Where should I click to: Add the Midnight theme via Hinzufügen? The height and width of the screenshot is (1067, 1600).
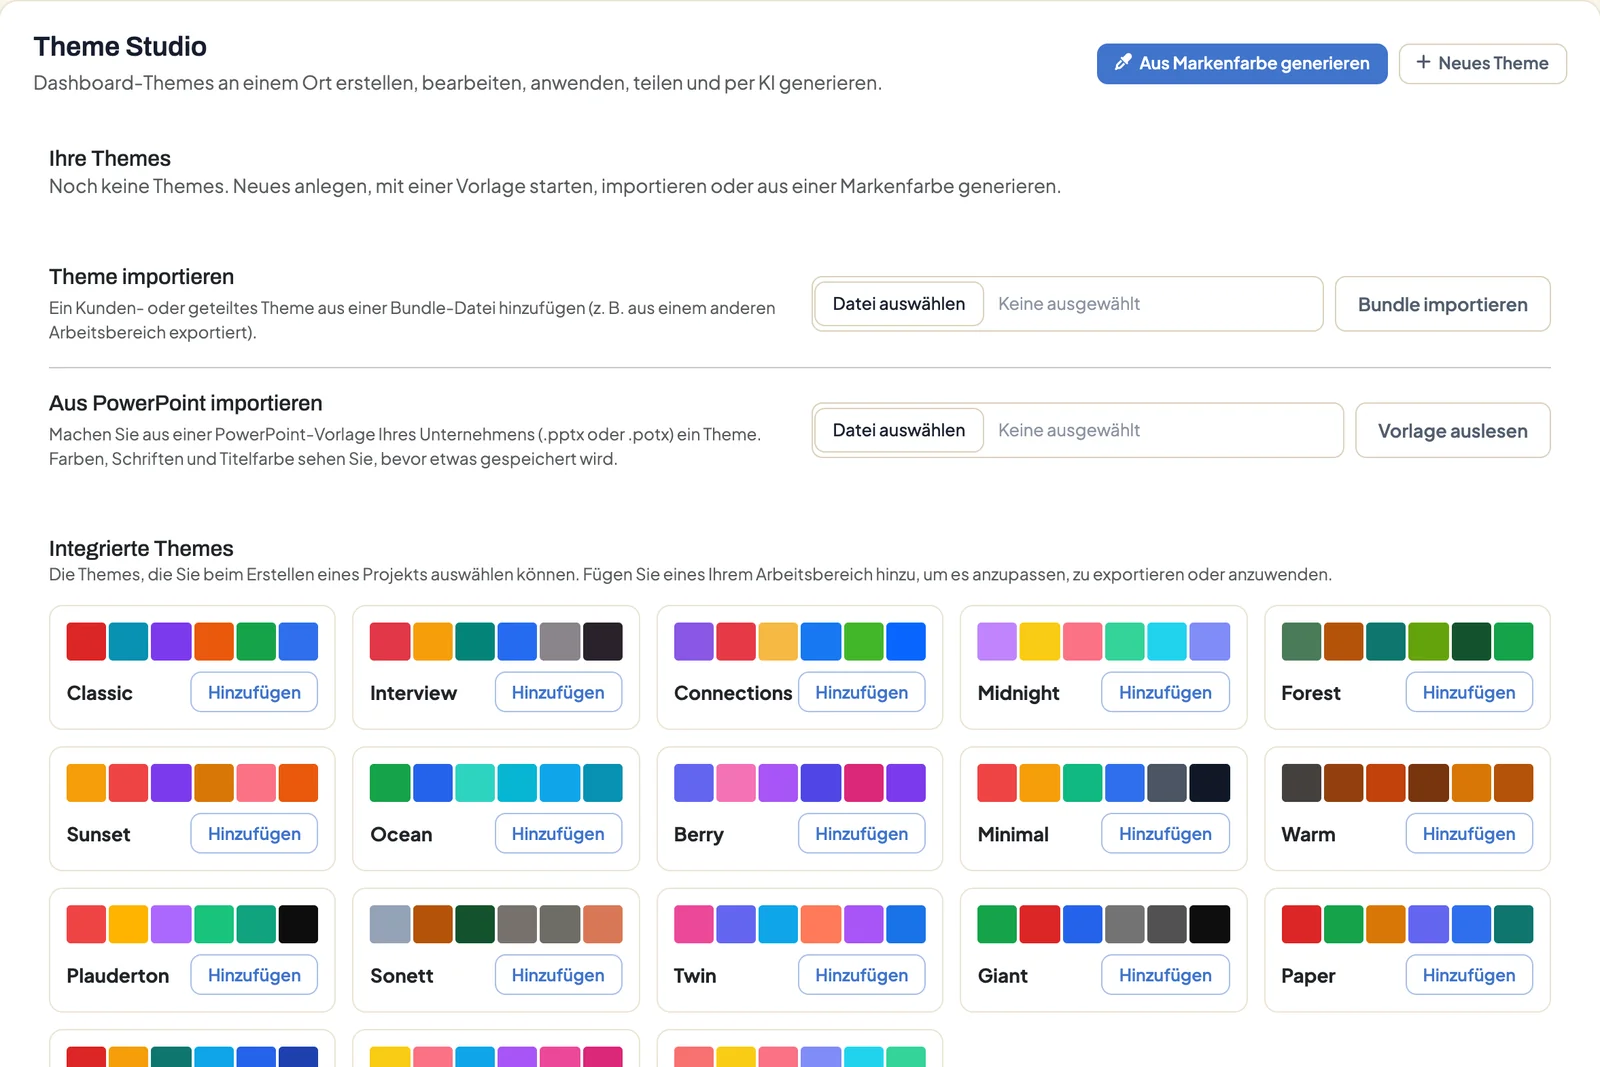click(1165, 692)
